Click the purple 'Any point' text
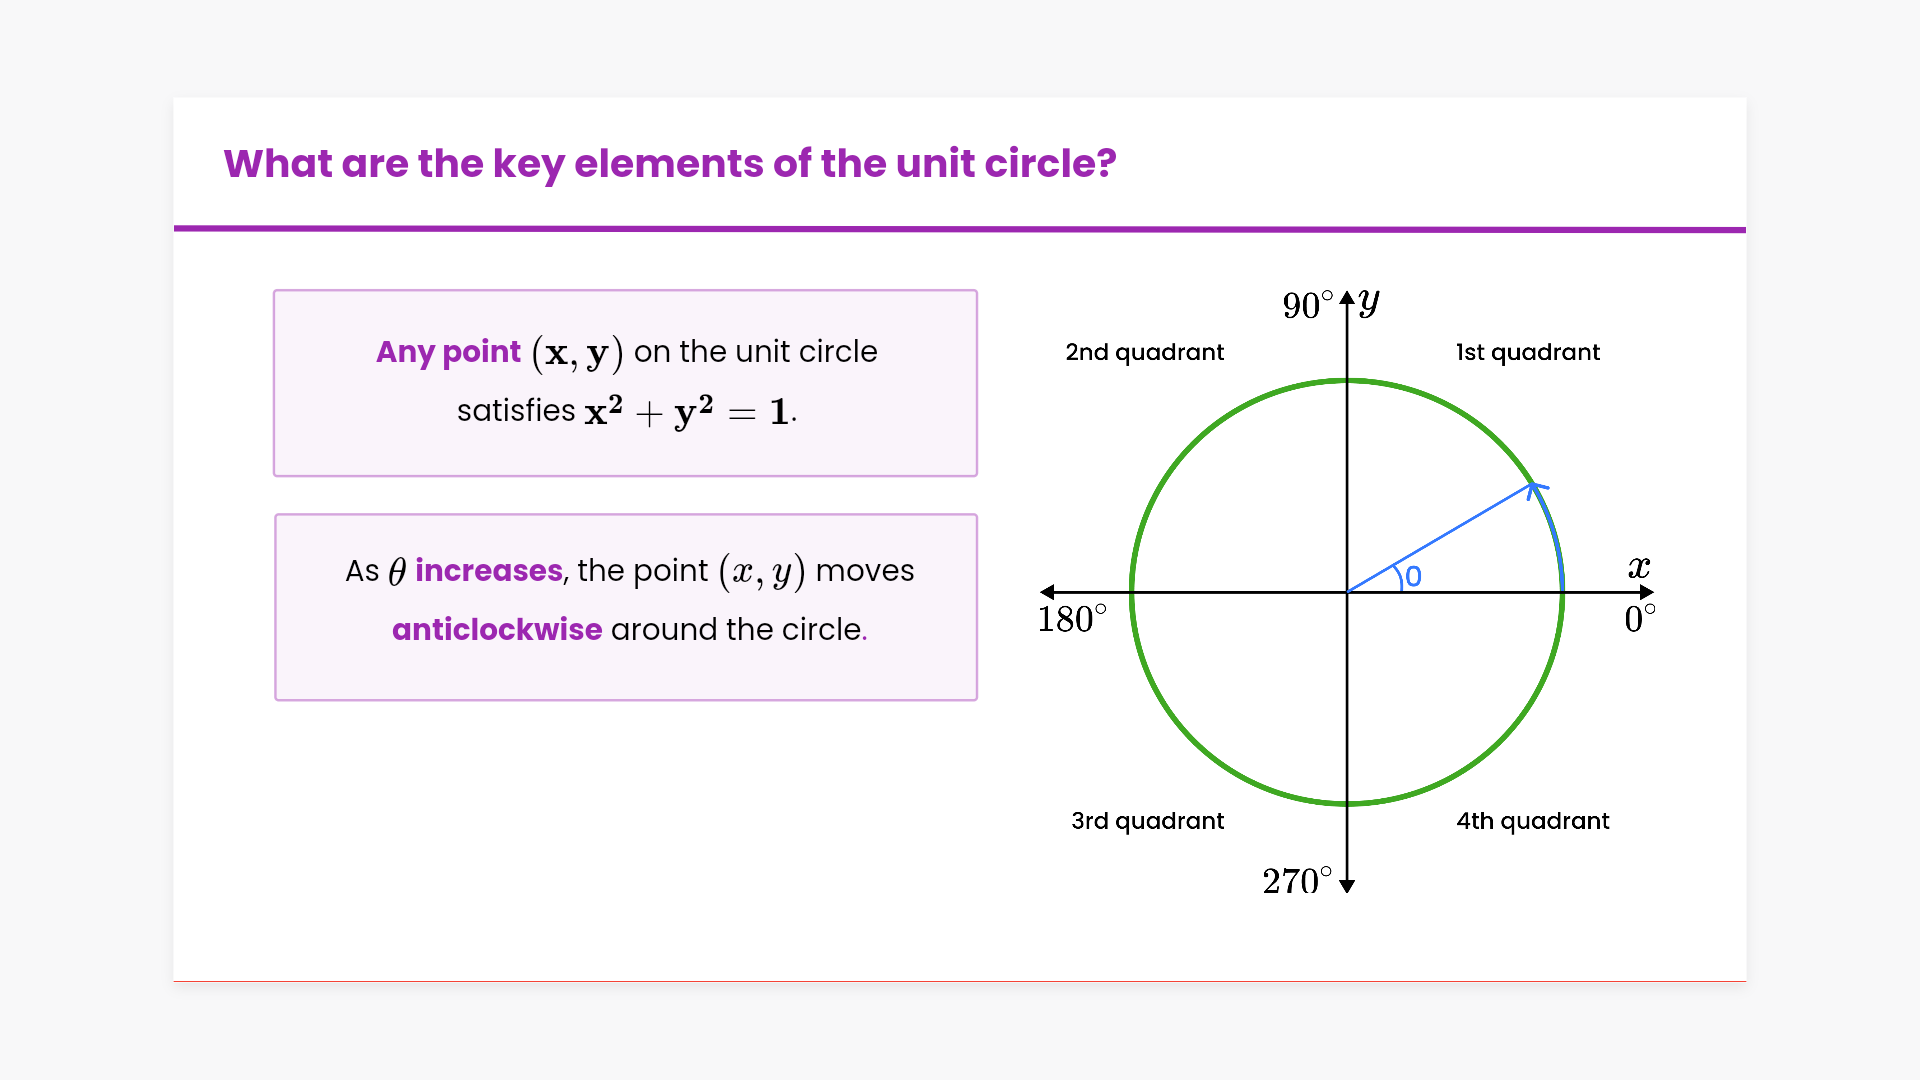 click(x=448, y=352)
